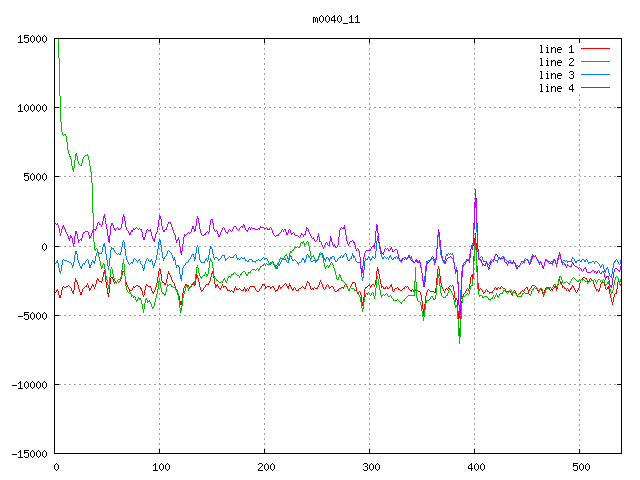Click the 5000 y-axis tick label
This screenshot has width=640, height=480.
pyautogui.click(x=35, y=177)
